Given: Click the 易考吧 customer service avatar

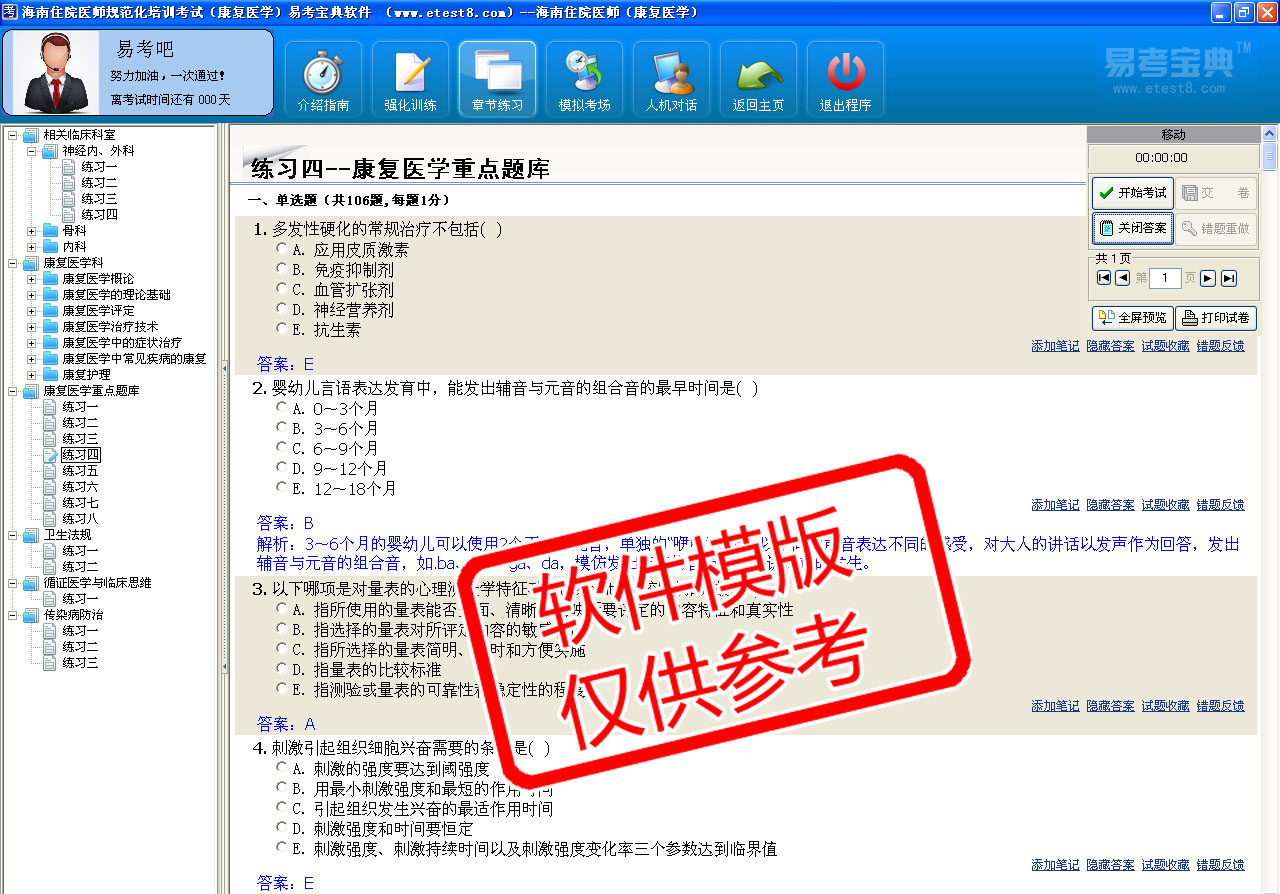Looking at the screenshot, I should point(55,72).
